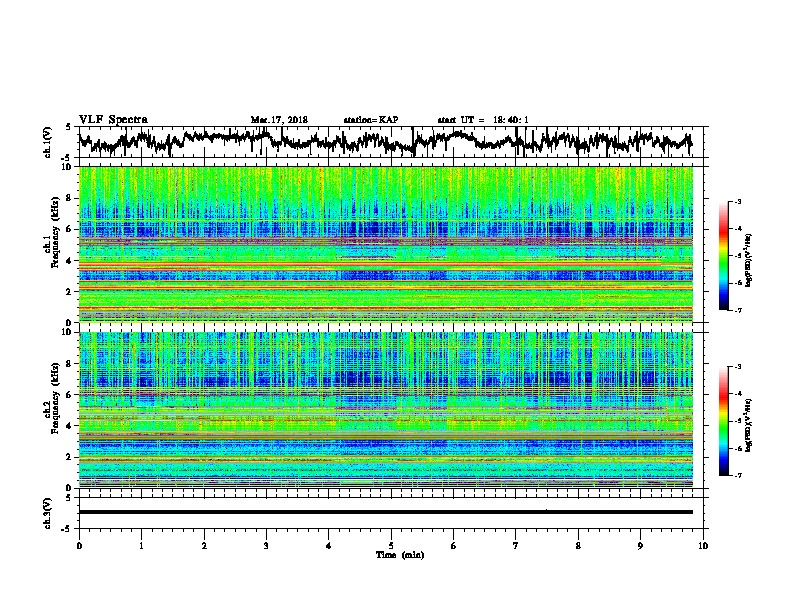The height and width of the screenshot is (612, 792).
Task: Click the flat black ch.3 voltage trace
Action: coord(385,512)
